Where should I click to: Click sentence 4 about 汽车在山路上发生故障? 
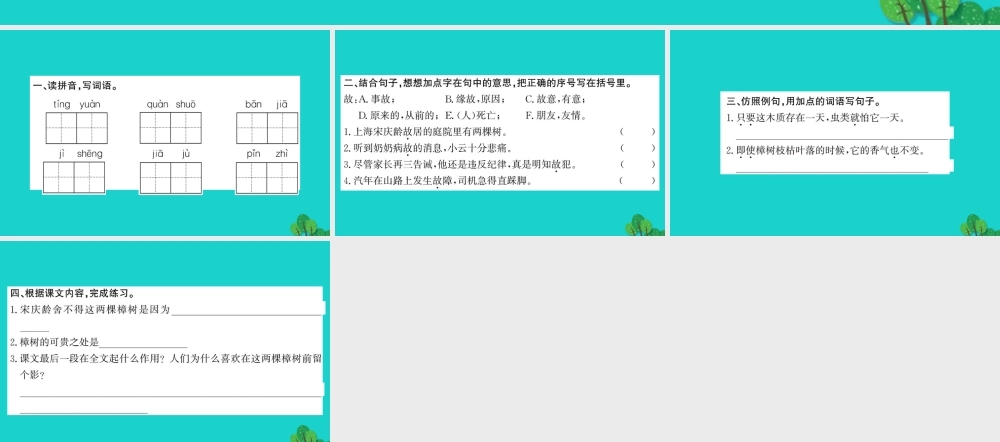click(x=438, y=180)
